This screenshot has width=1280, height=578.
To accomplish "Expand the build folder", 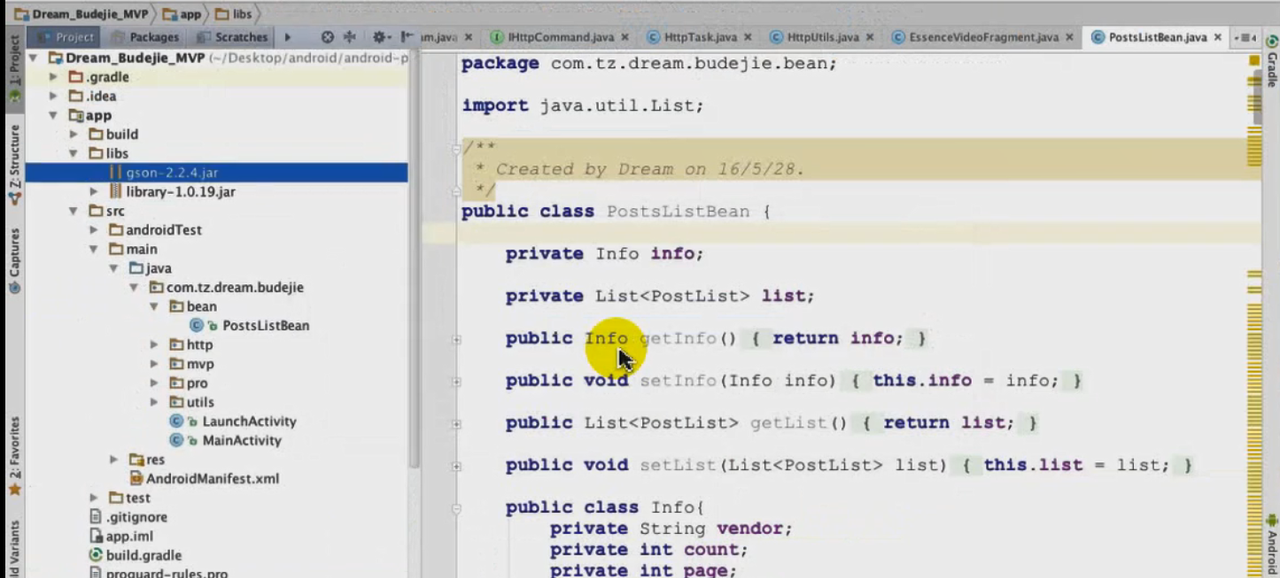I will click(x=73, y=134).
